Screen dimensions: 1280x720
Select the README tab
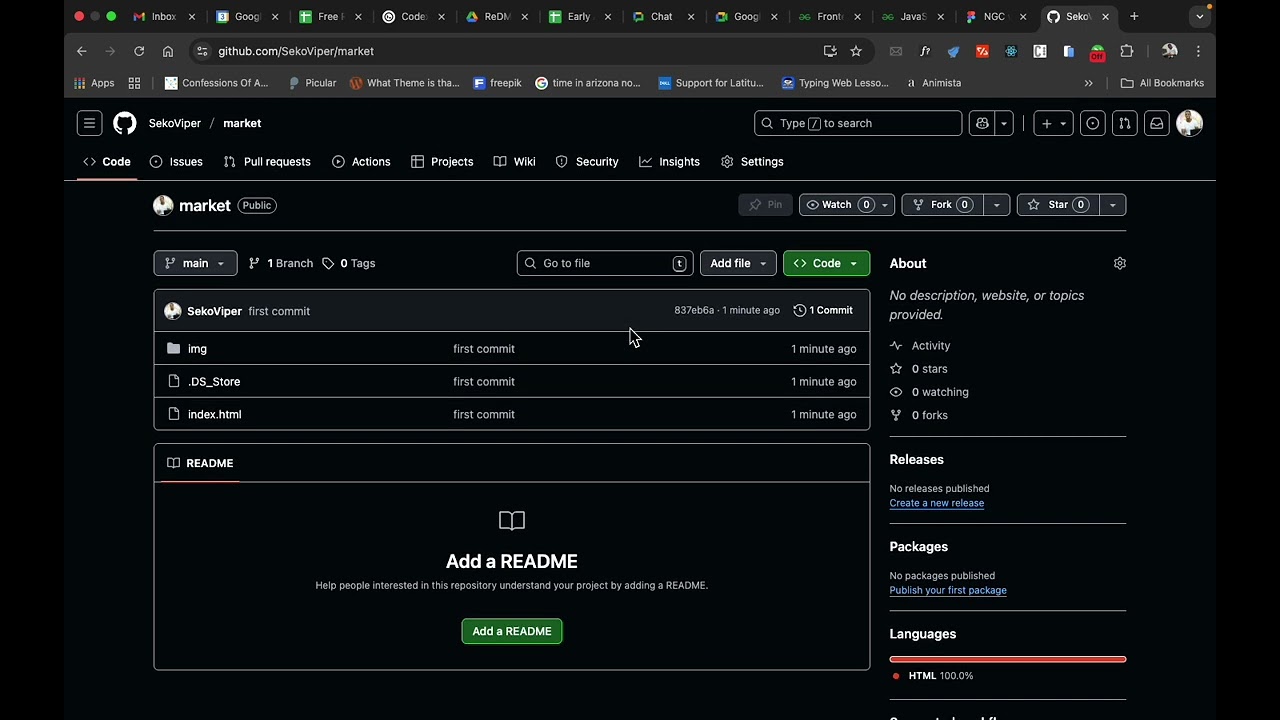(x=200, y=463)
